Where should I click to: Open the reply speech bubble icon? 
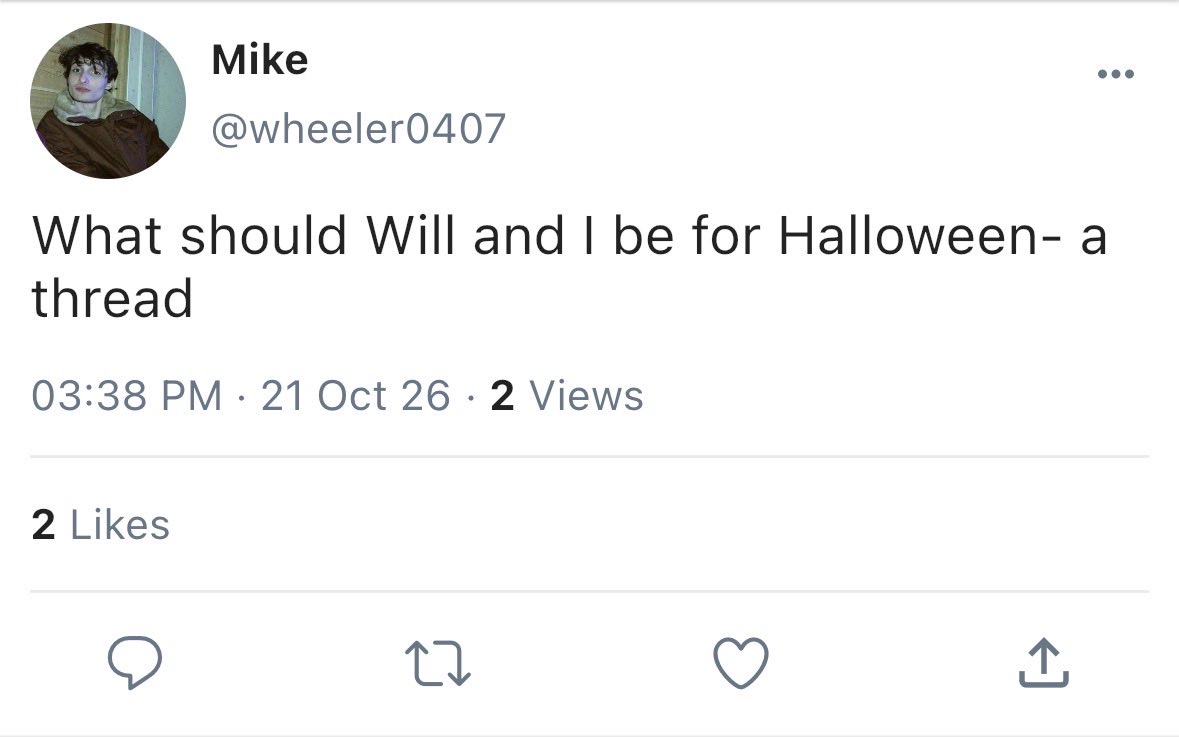pyautogui.click(x=135, y=663)
